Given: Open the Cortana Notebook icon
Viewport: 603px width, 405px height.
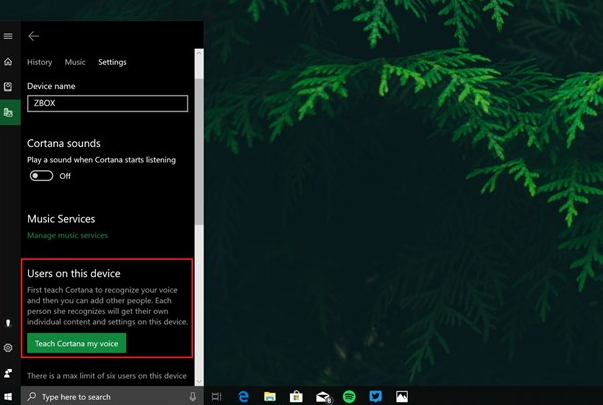Looking at the screenshot, I should coord(8,87).
